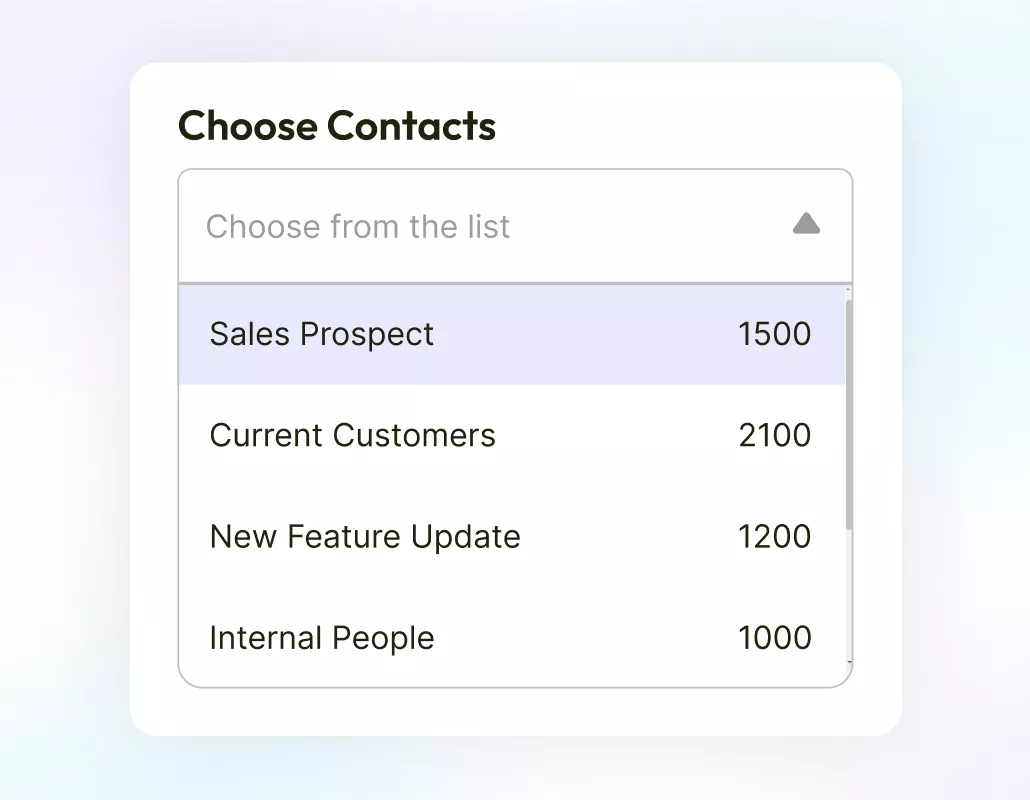Click the Choose Contacts heading
1030x800 pixels.
(336, 126)
